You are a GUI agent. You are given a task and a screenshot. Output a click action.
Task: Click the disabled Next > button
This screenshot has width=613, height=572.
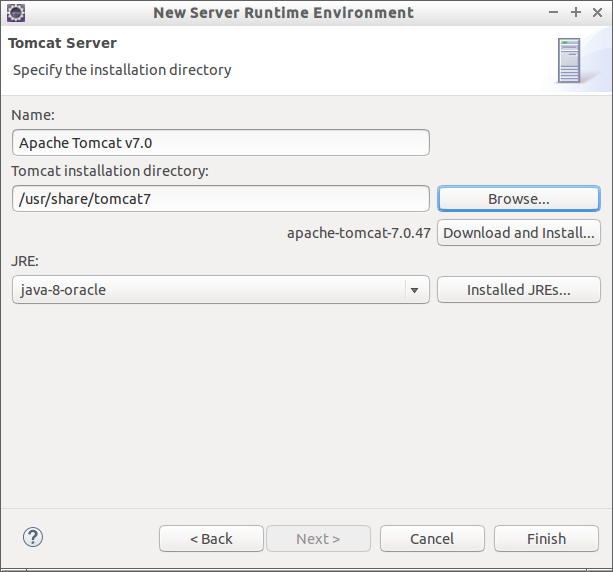pos(318,539)
